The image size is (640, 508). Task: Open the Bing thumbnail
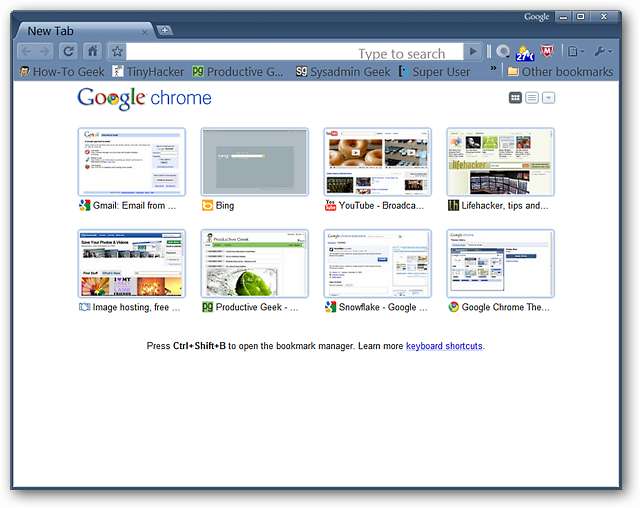tap(255, 162)
